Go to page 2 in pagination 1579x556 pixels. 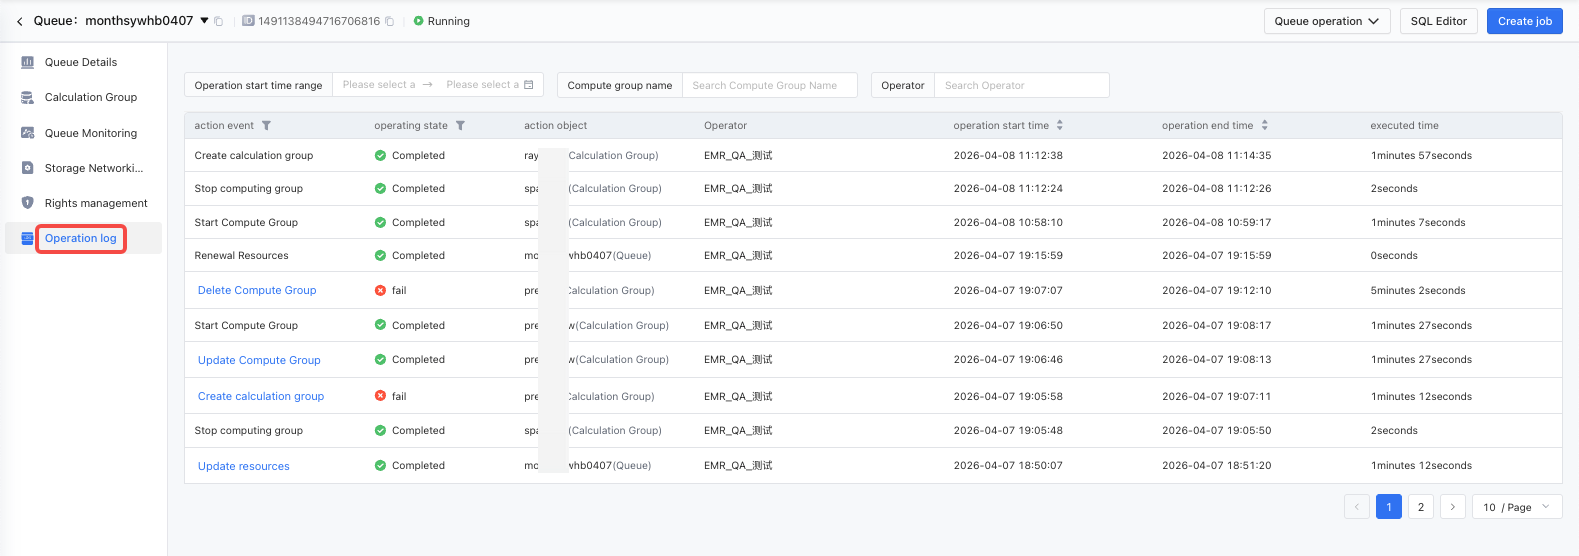point(1421,507)
